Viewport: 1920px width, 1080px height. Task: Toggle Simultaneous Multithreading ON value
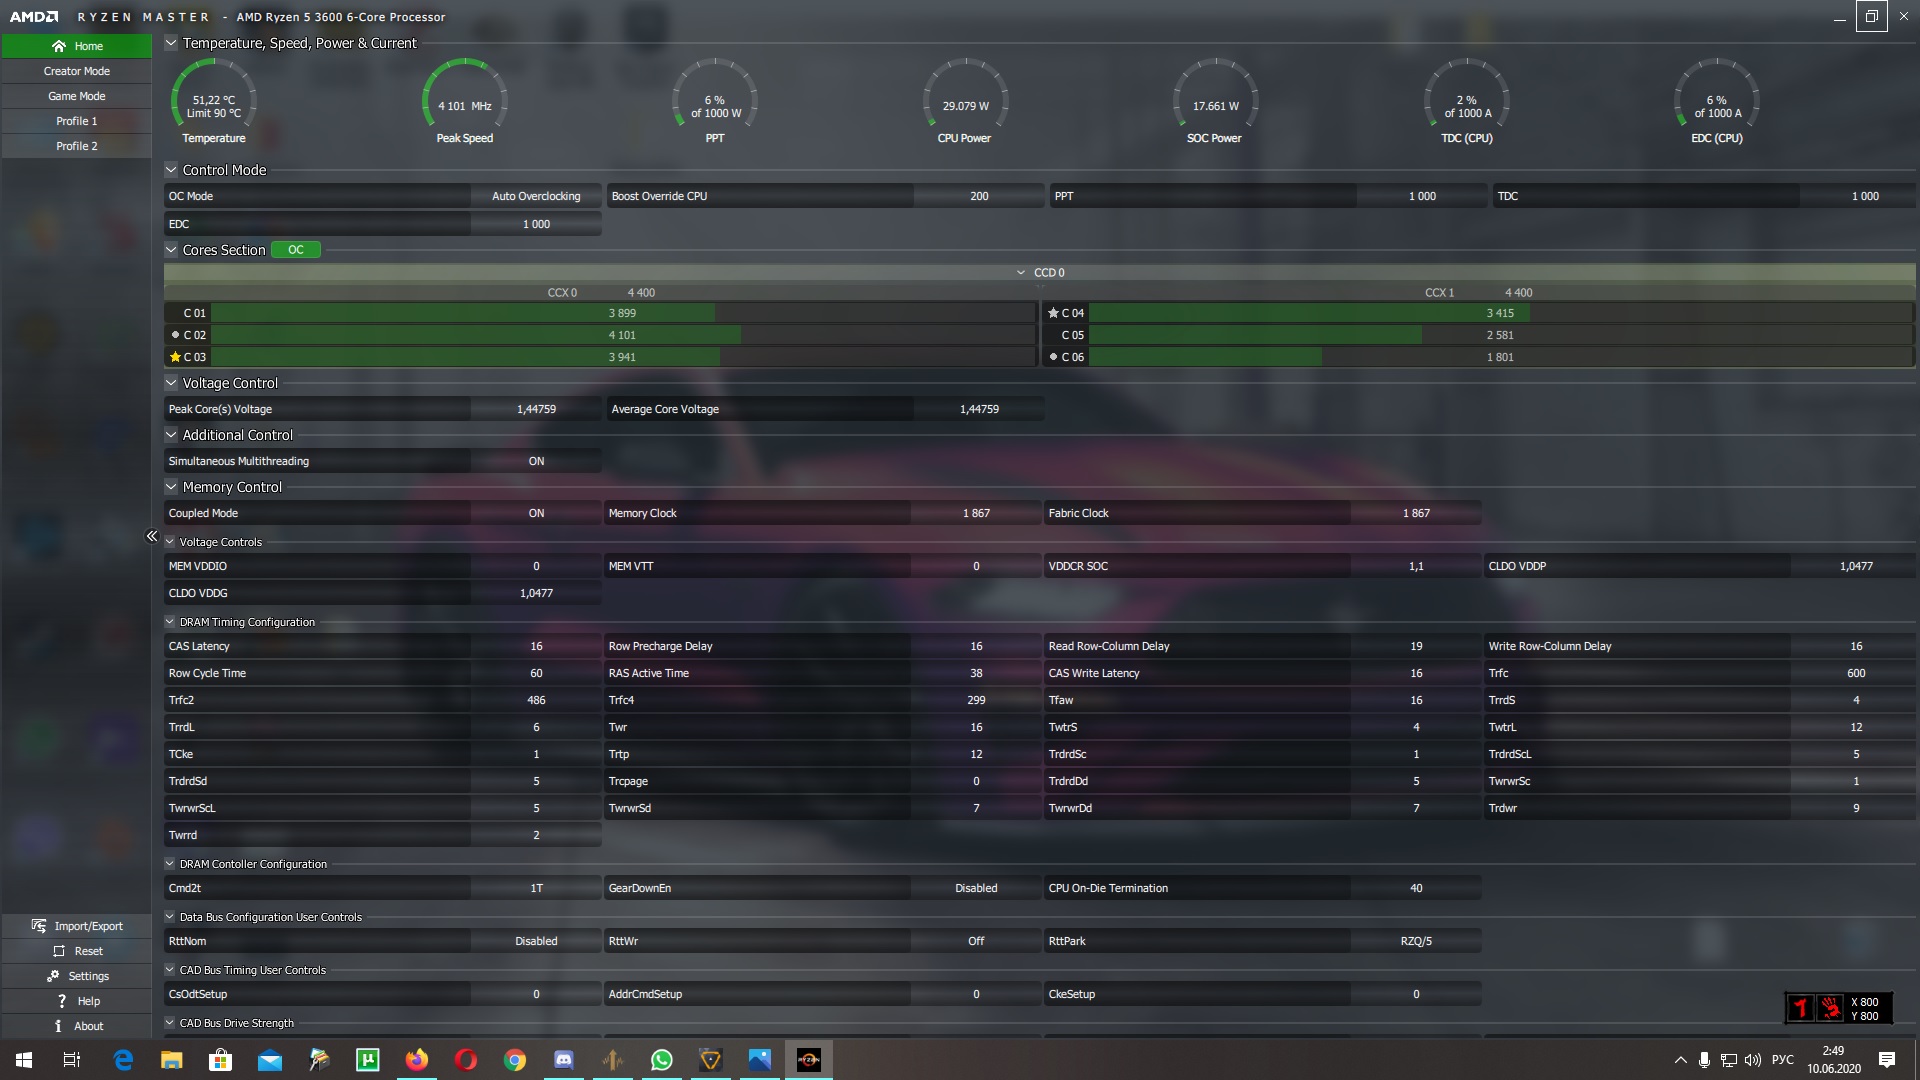pos(536,461)
